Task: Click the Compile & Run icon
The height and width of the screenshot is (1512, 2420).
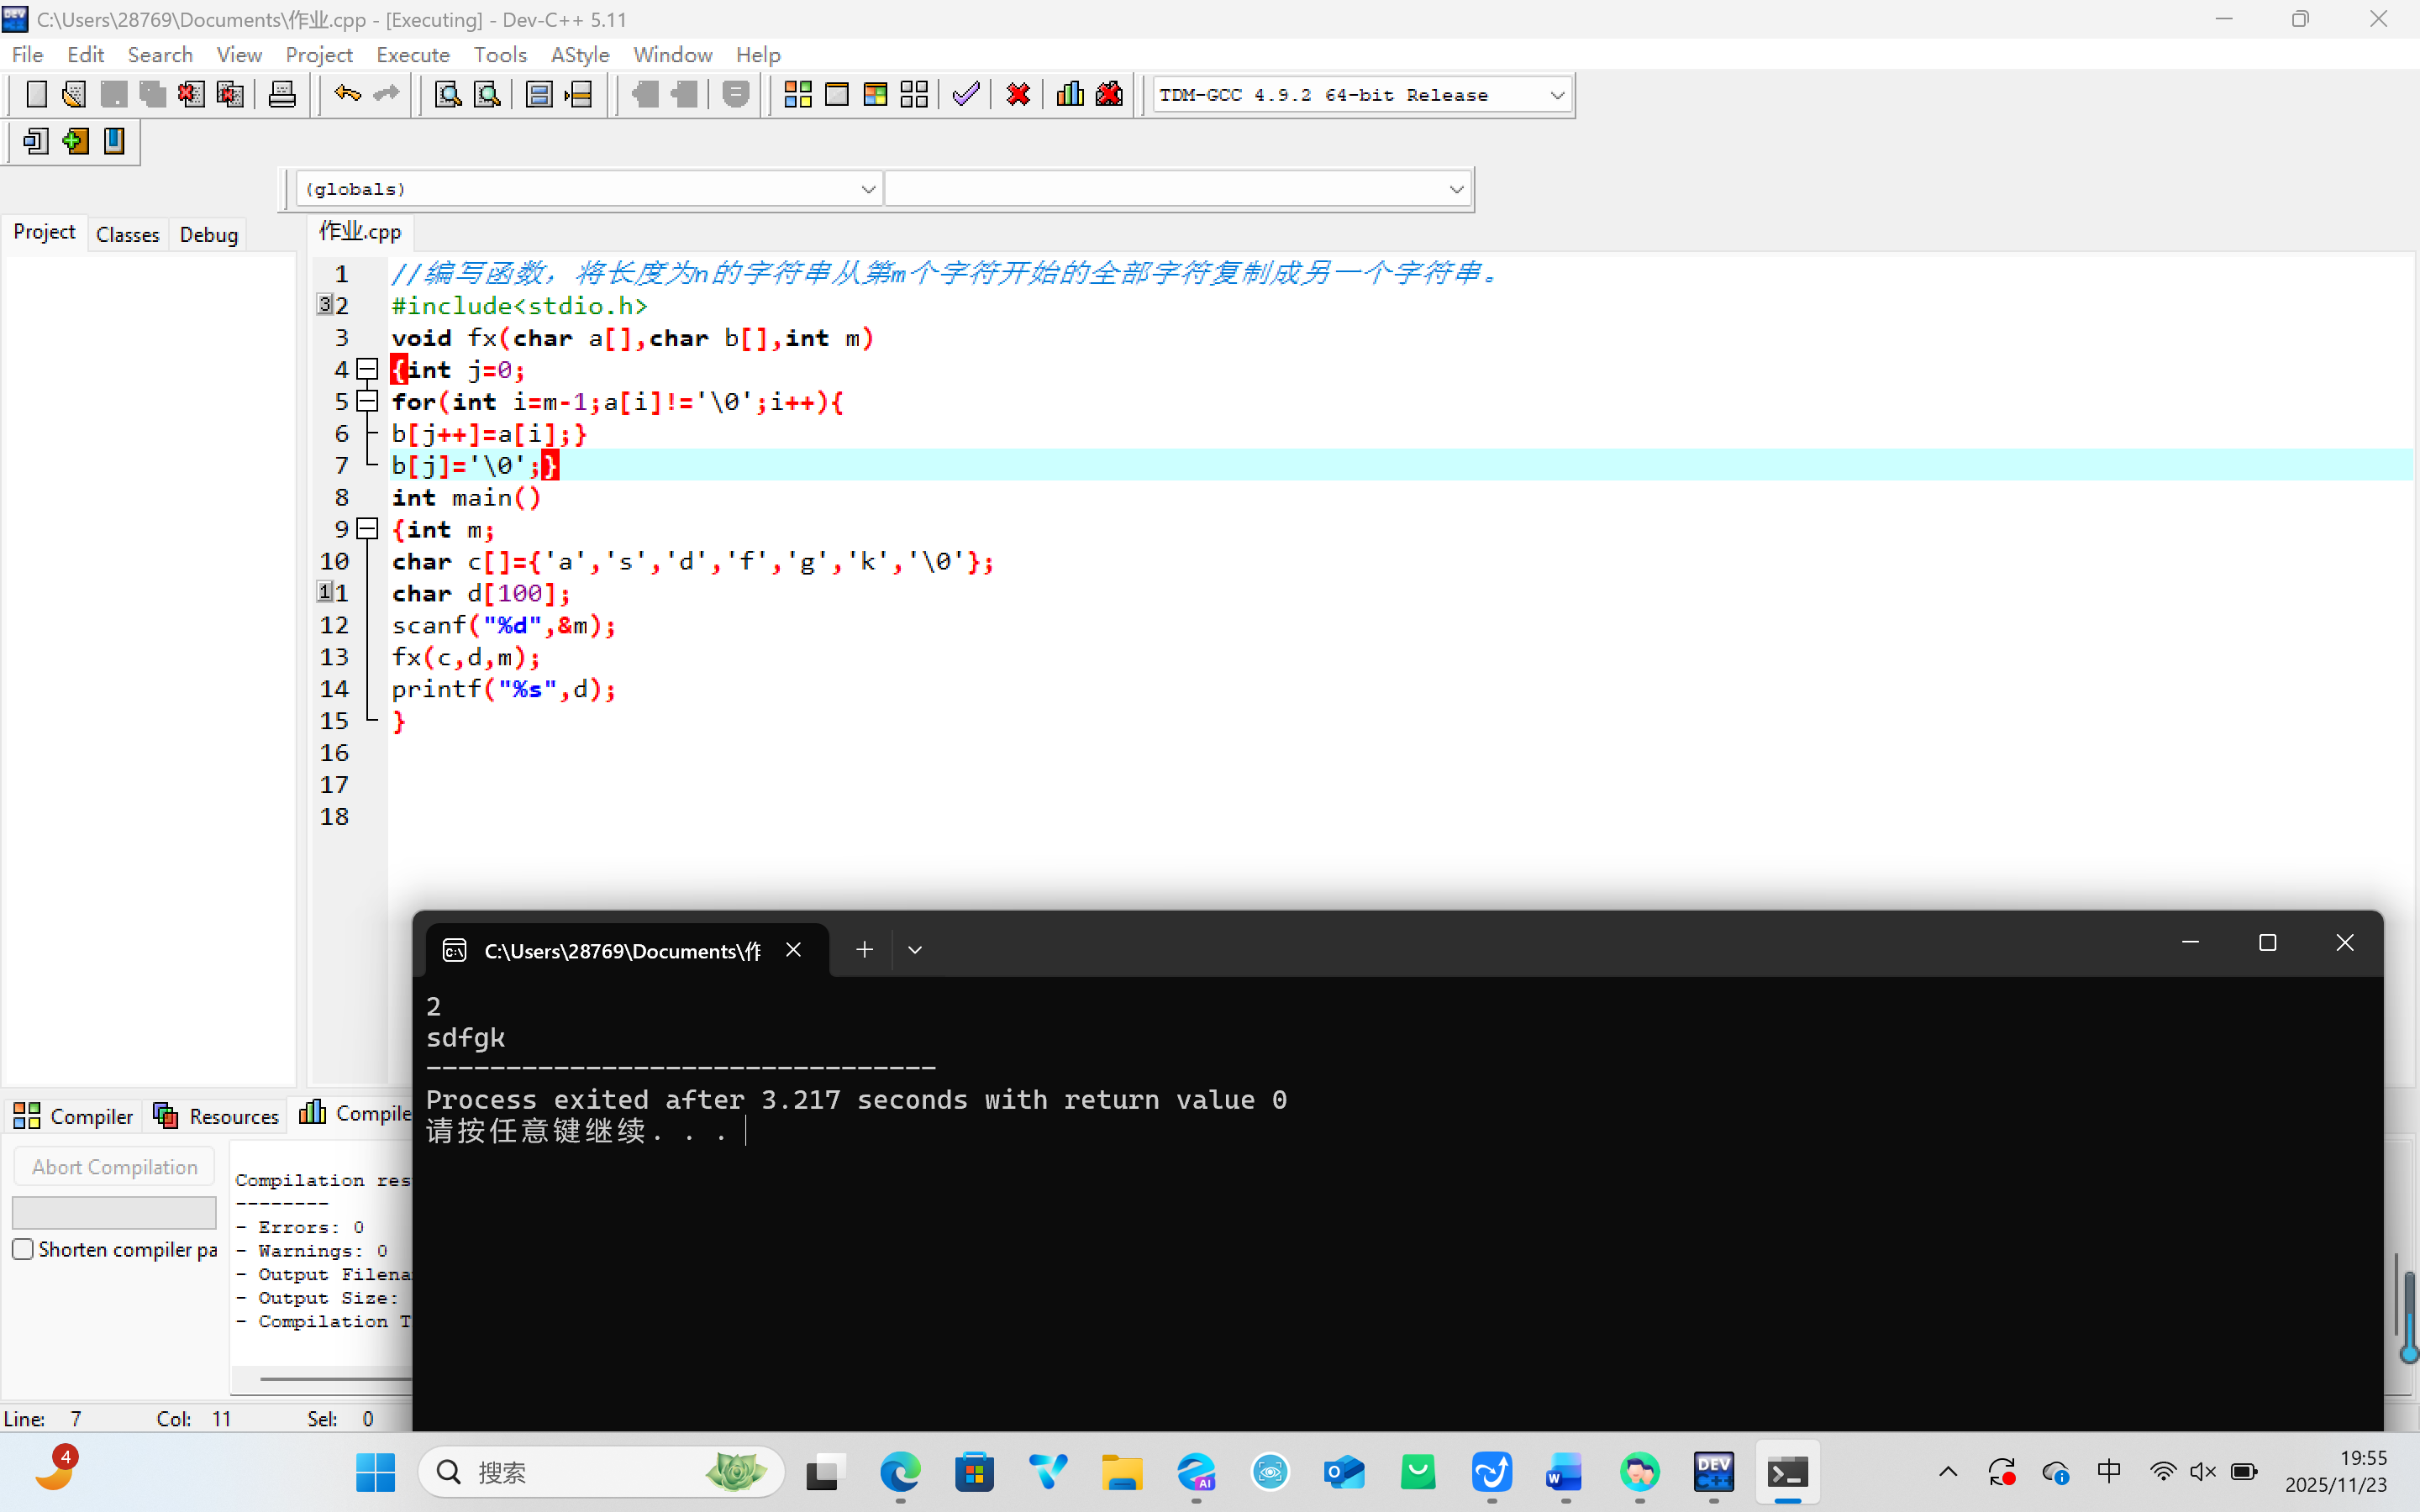Action: [875, 95]
